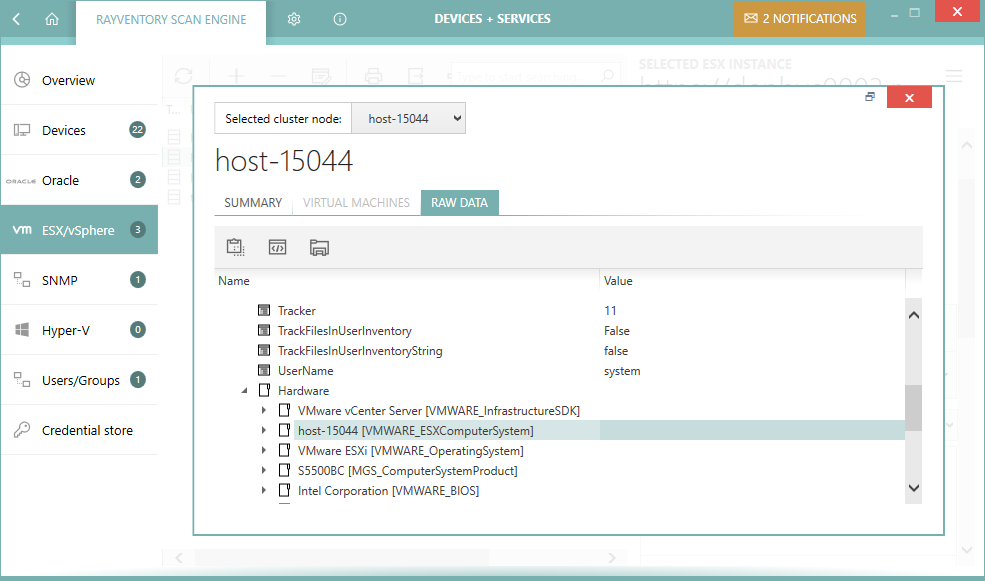Switch to the Summary tab
985x581 pixels.
[x=252, y=202]
